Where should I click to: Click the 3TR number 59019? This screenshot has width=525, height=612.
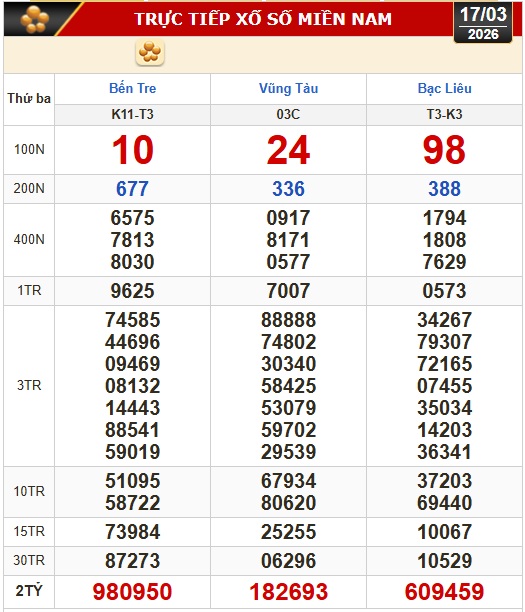132,452
